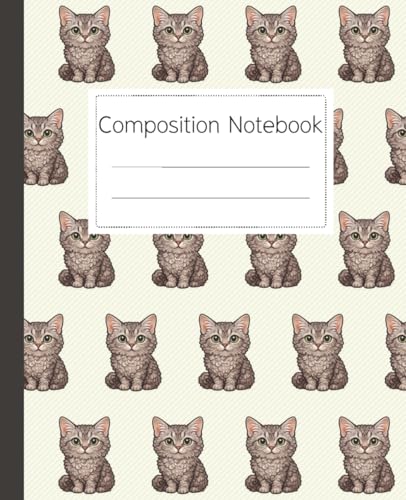Select the third kitten in the top row
406x500 pixels.
point(273,44)
